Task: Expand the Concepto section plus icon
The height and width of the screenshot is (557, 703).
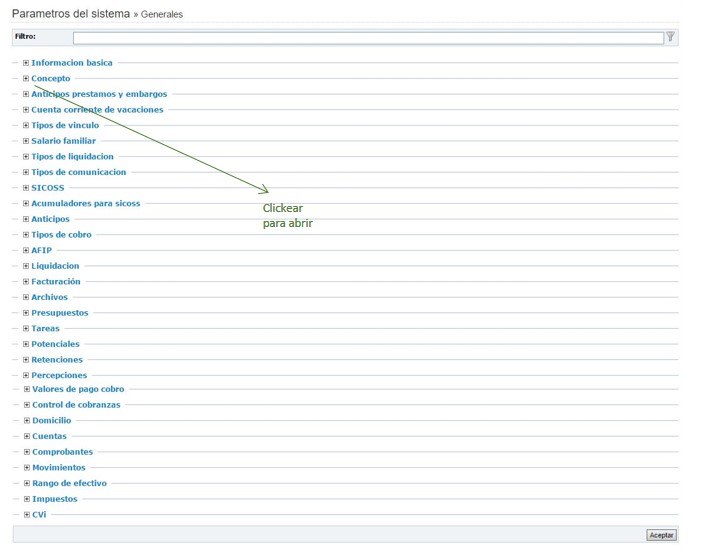Action: [26, 78]
